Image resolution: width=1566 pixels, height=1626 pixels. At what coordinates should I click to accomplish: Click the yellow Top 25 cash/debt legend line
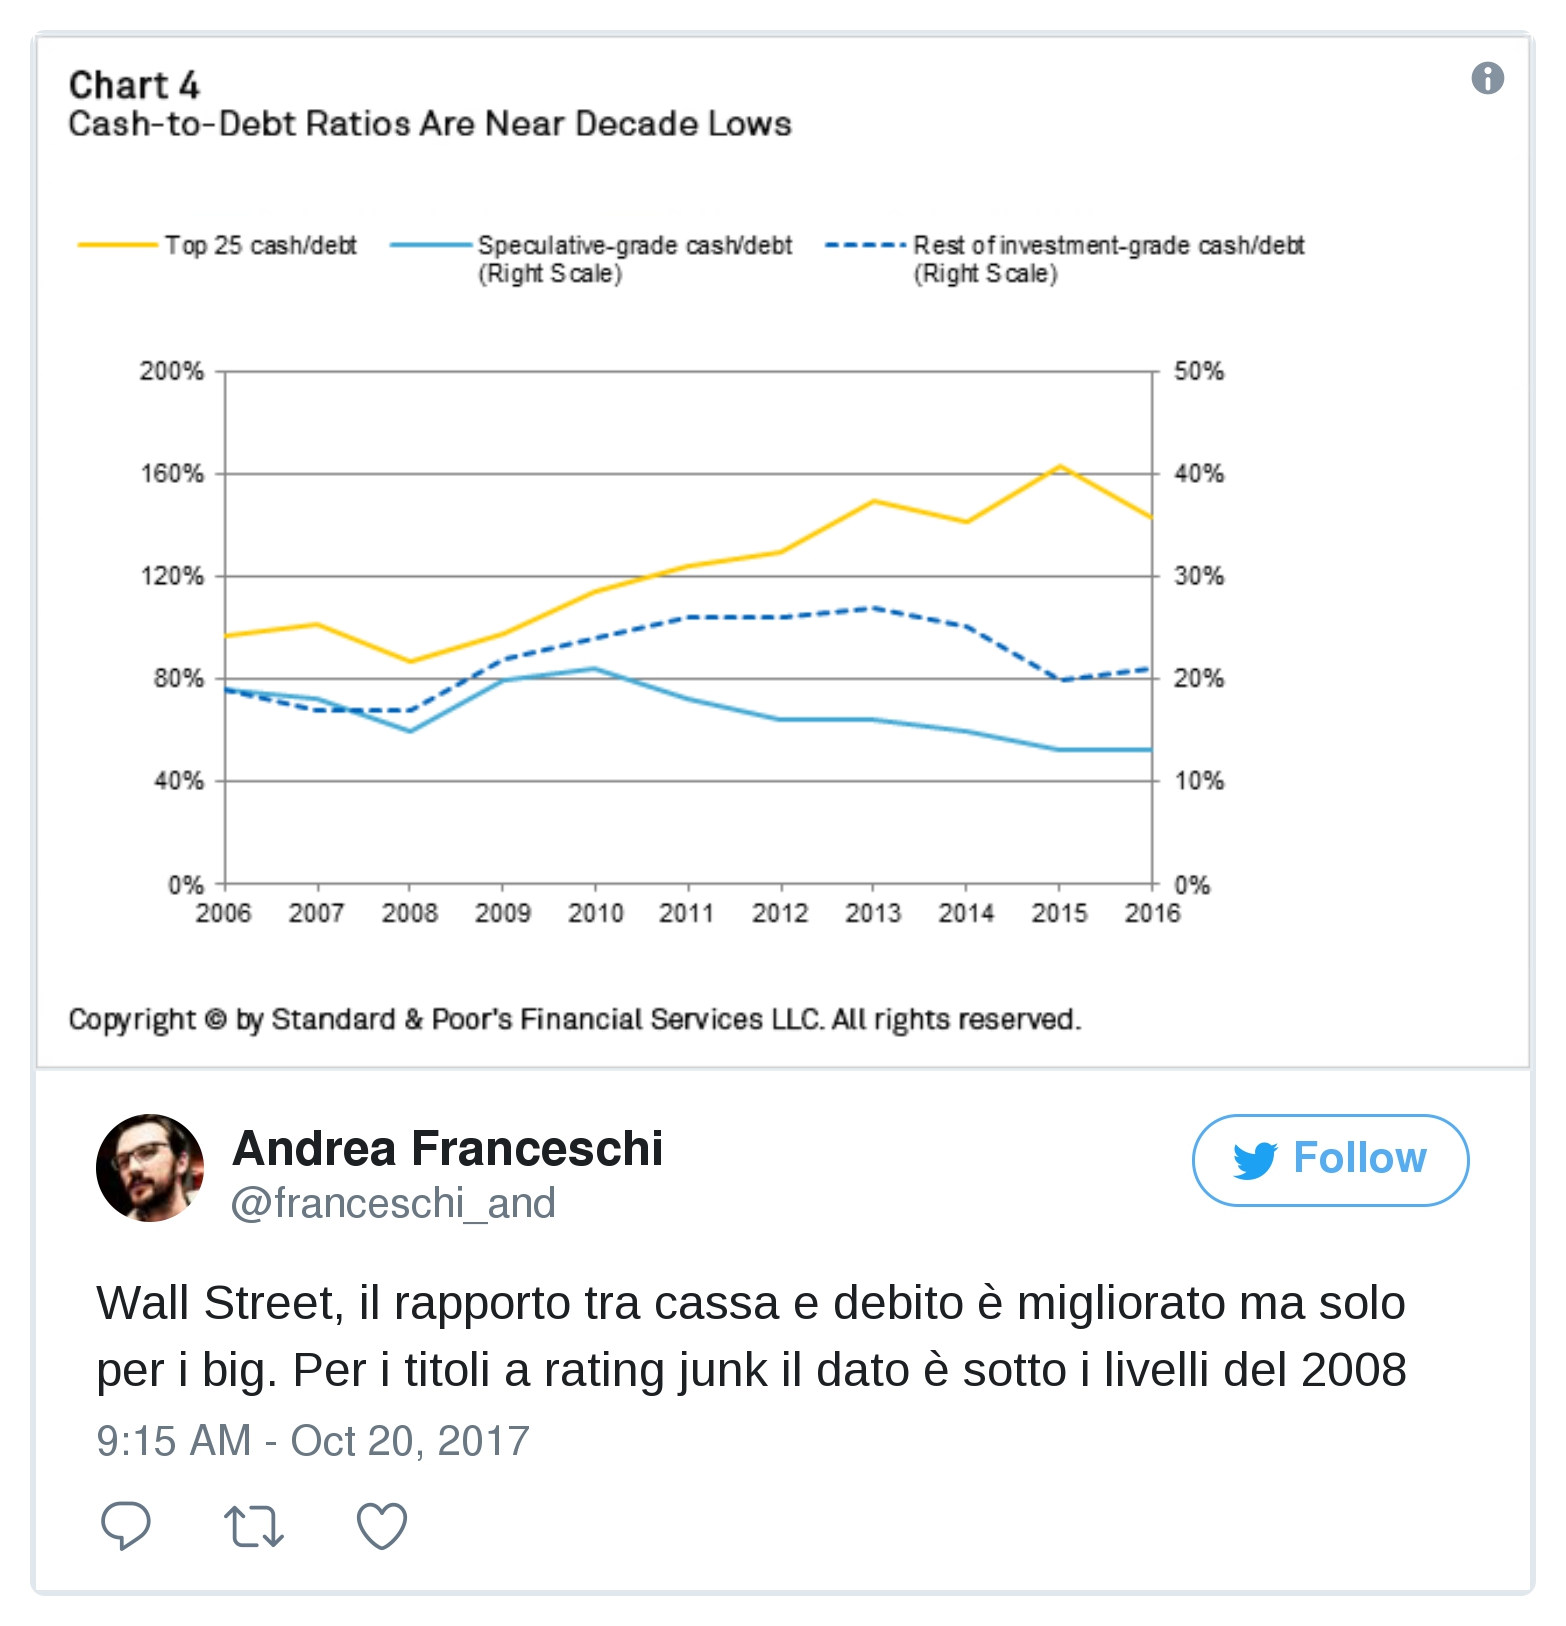click(x=118, y=245)
